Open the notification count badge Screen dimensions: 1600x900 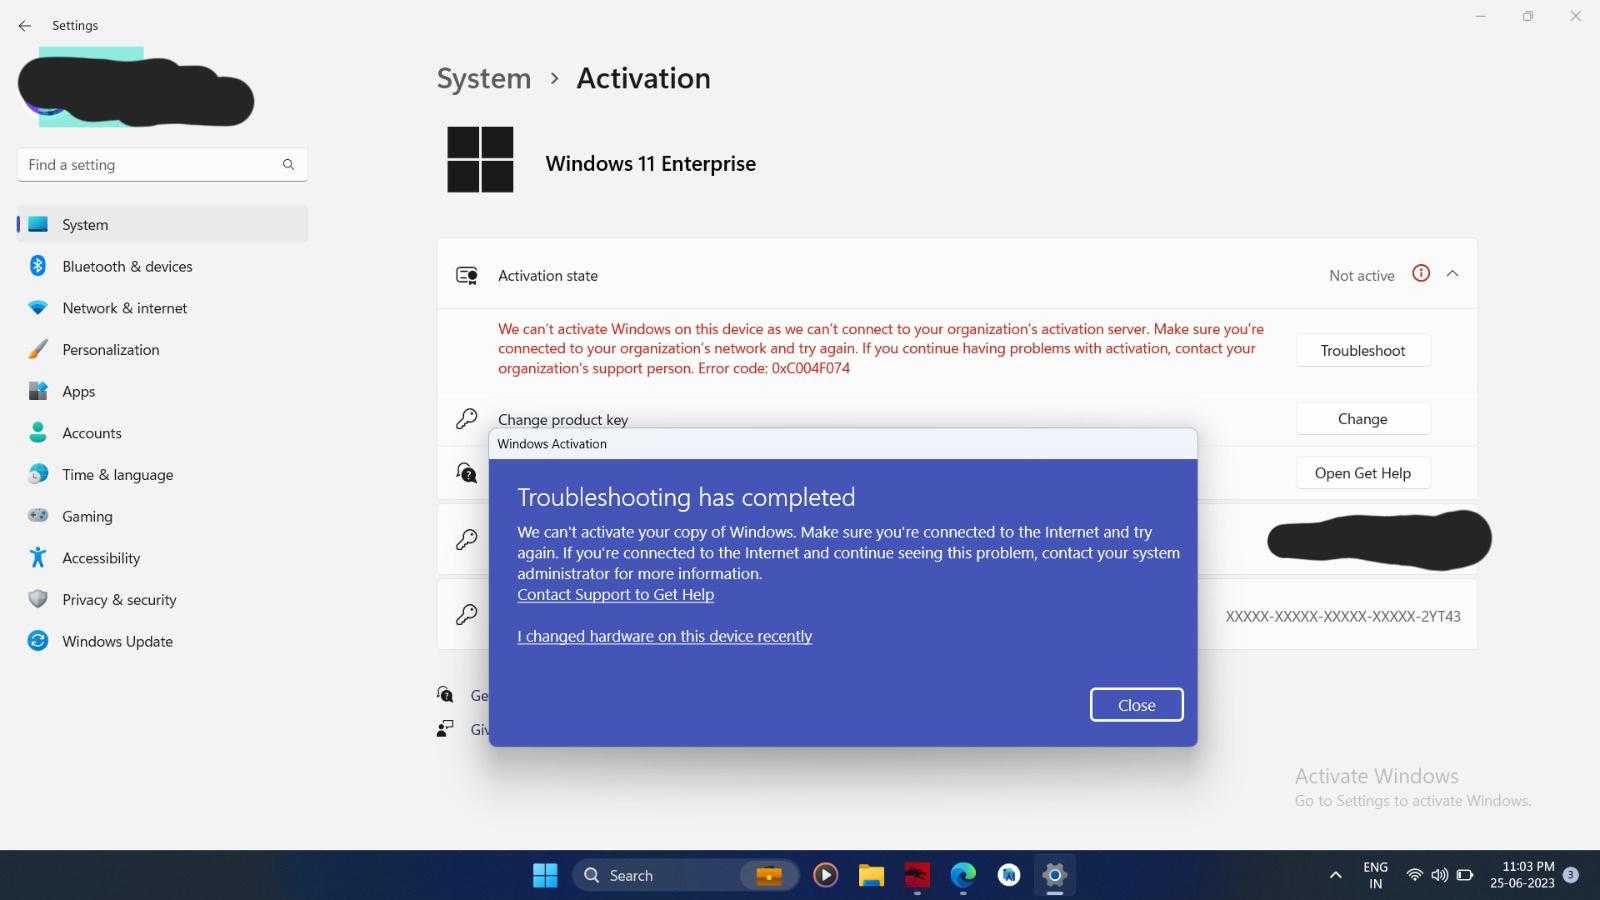click(1571, 875)
